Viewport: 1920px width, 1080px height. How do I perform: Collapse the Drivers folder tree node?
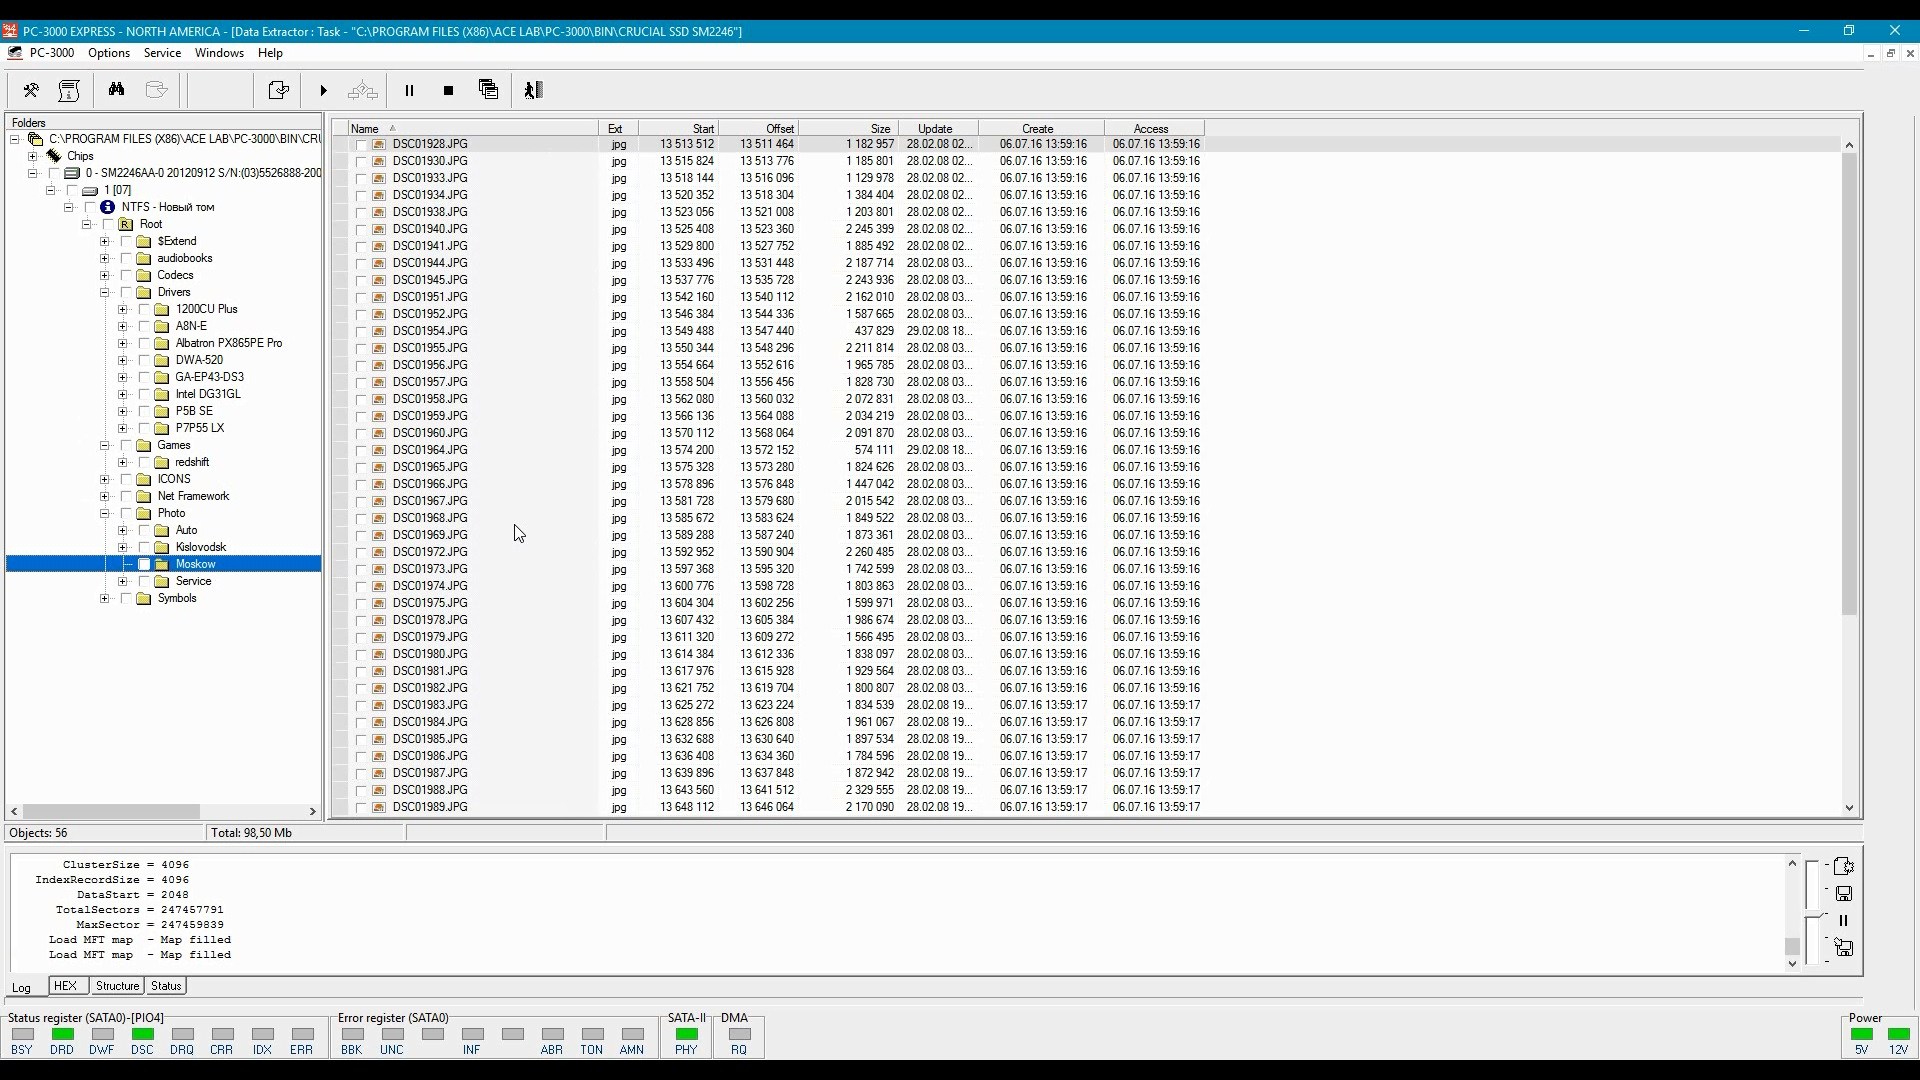105,293
